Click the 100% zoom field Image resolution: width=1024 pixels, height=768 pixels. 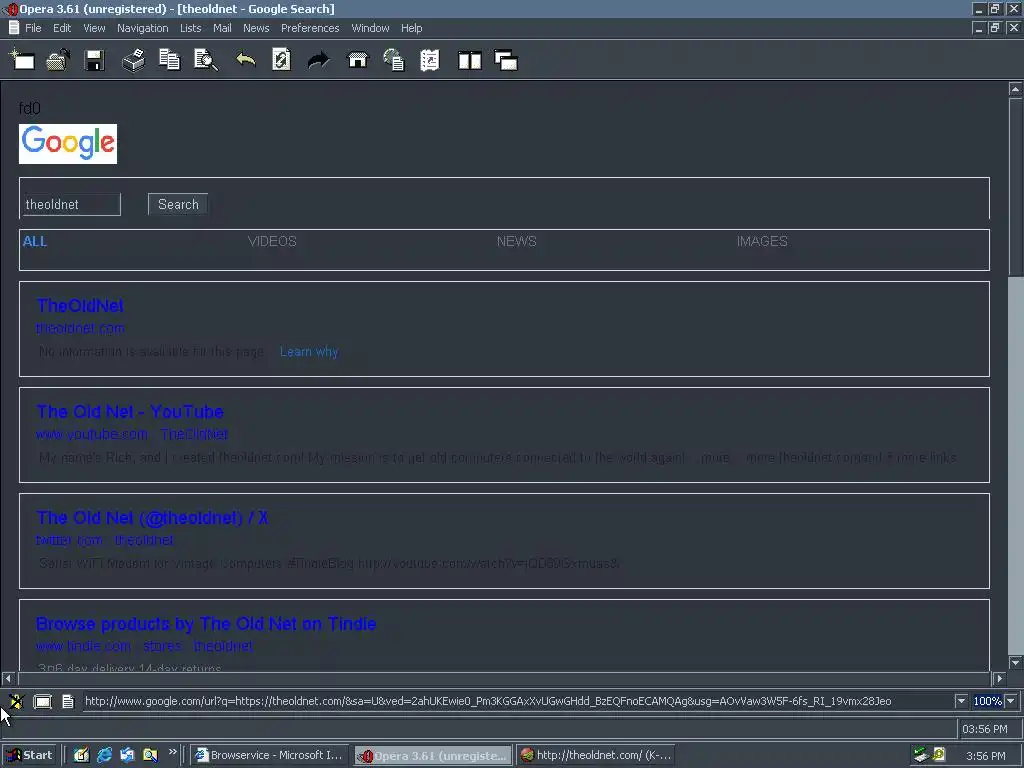coord(987,701)
